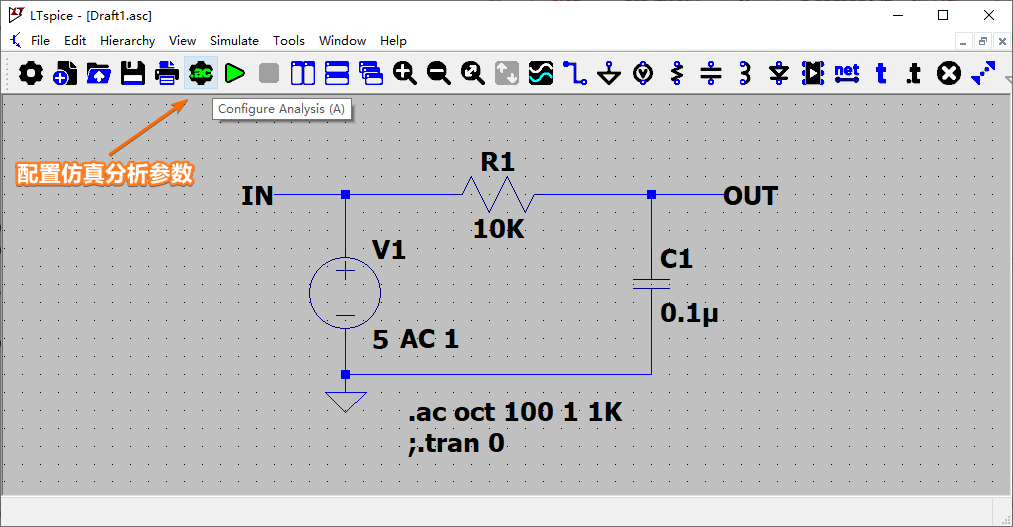Tile windows horizontally
The width and height of the screenshot is (1013, 527).
(337, 74)
